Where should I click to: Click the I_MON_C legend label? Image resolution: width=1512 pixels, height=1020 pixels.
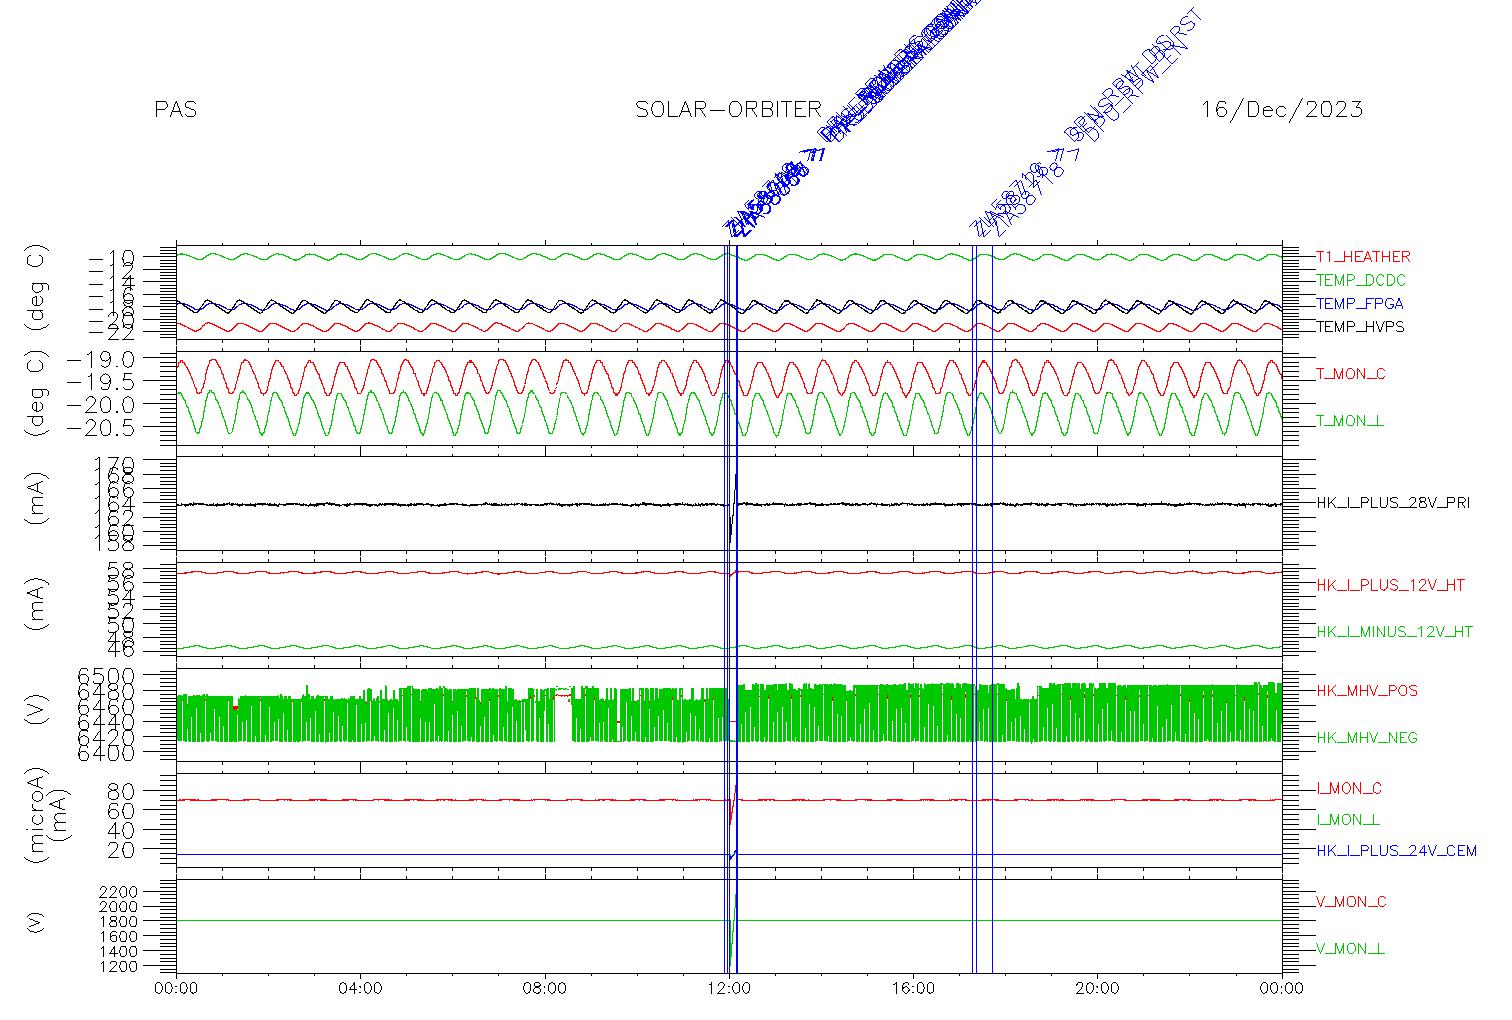click(x=1349, y=789)
